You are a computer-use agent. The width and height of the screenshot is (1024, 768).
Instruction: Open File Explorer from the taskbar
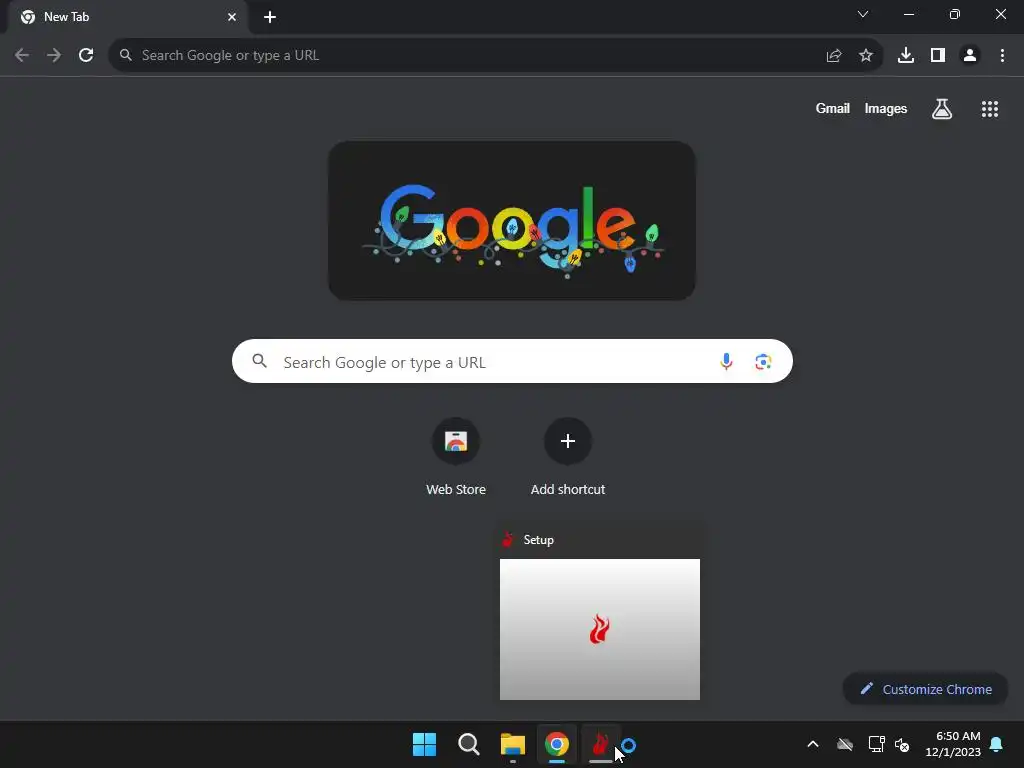513,744
